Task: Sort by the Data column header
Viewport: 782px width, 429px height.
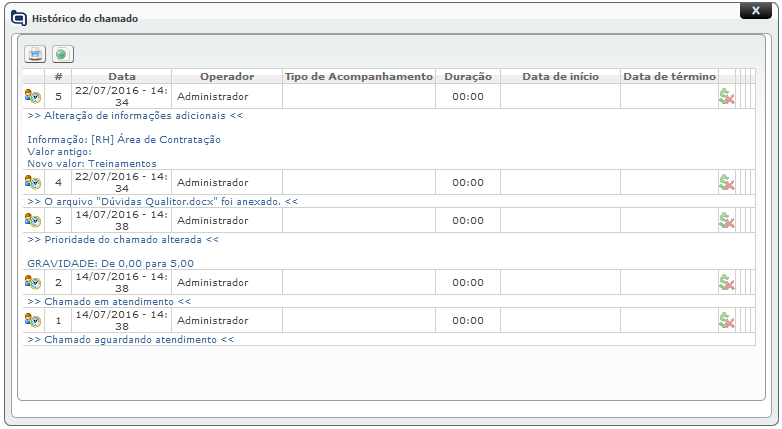Action: tap(122, 76)
